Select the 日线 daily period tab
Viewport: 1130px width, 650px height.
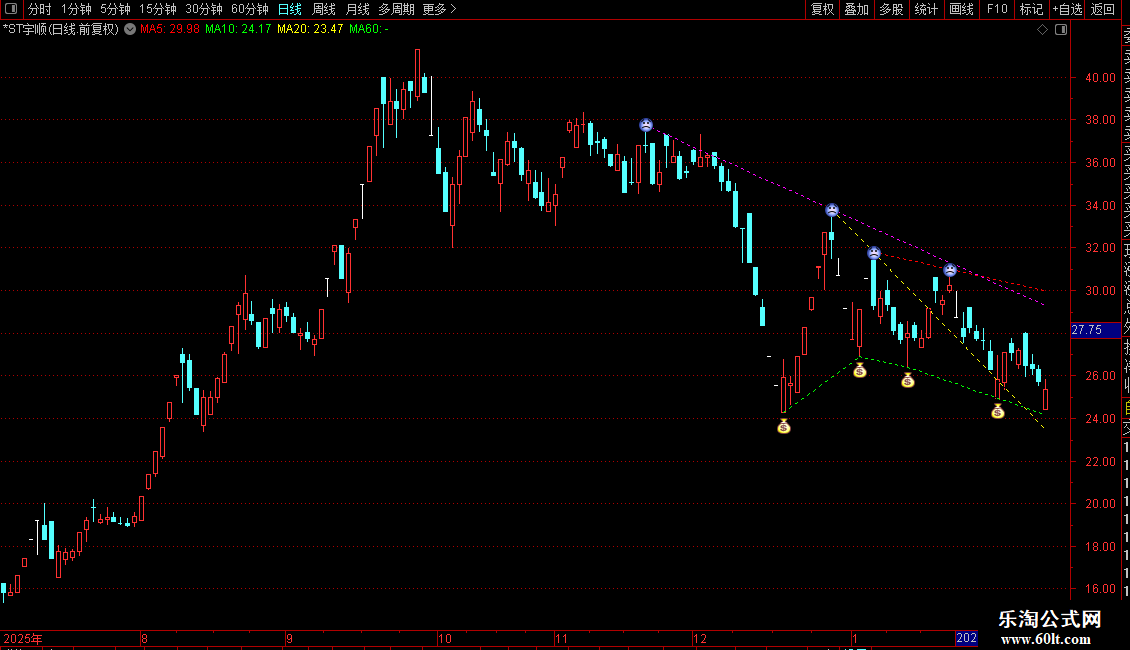pos(290,9)
